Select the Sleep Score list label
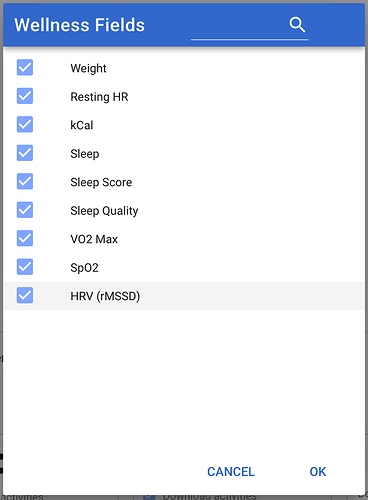The height and width of the screenshot is (500, 368). pos(101,182)
